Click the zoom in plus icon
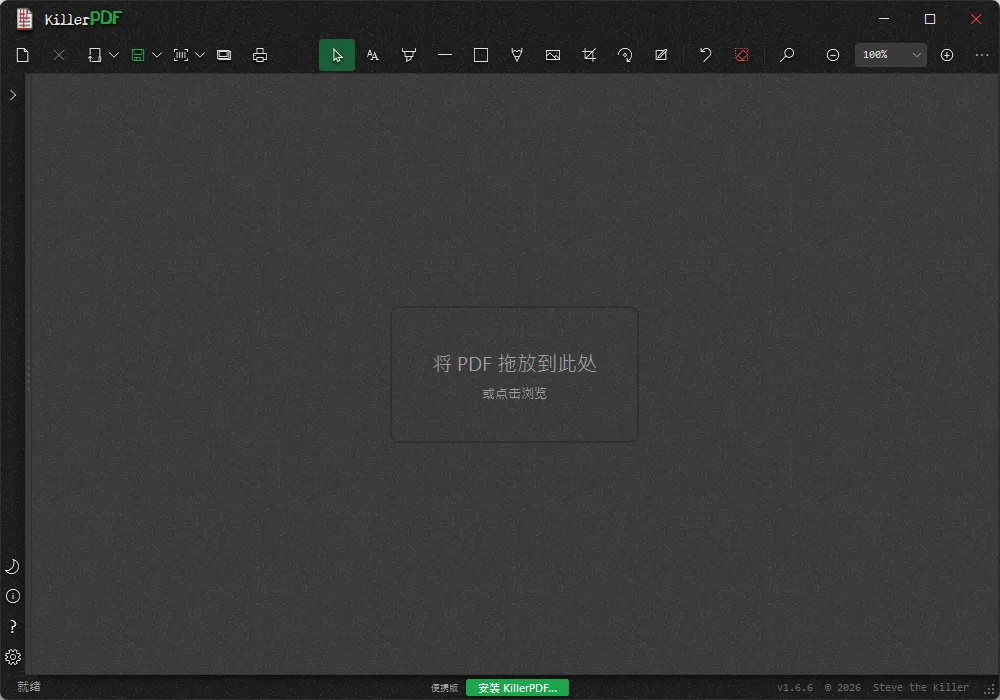Image resolution: width=1000 pixels, height=700 pixels. (947, 55)
